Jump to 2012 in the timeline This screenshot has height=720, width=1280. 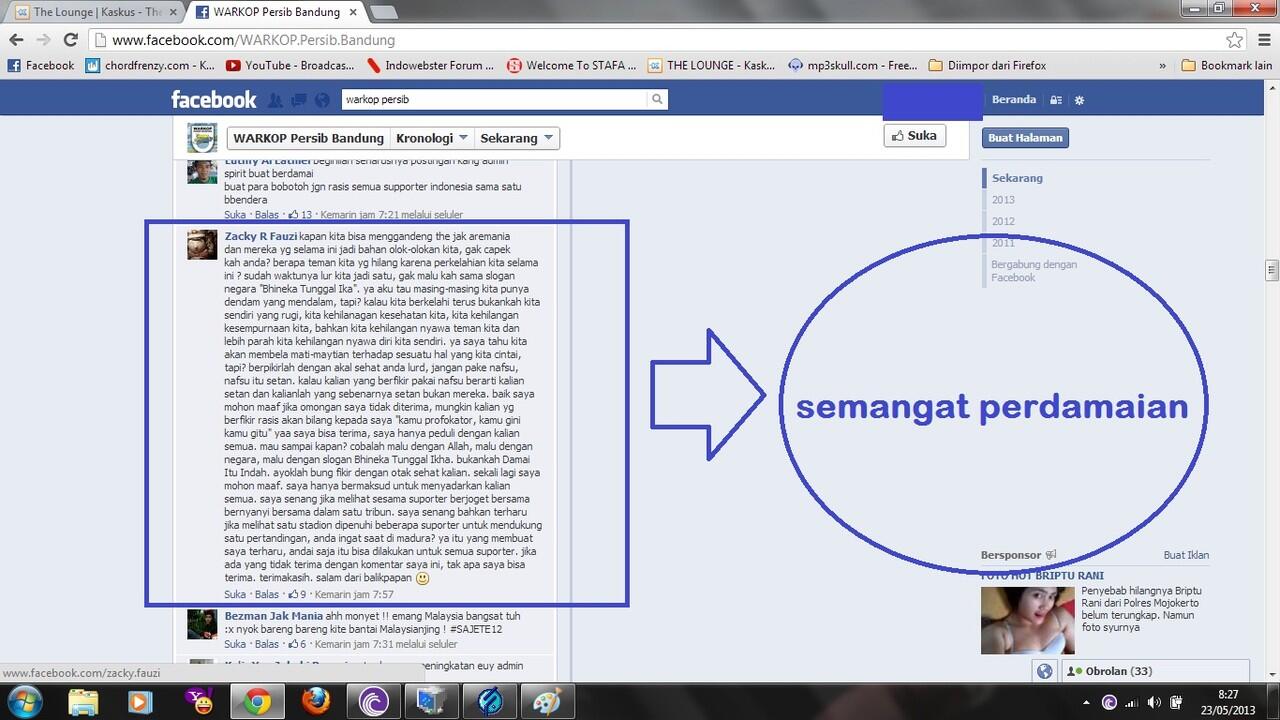[x=1003, y=221]
